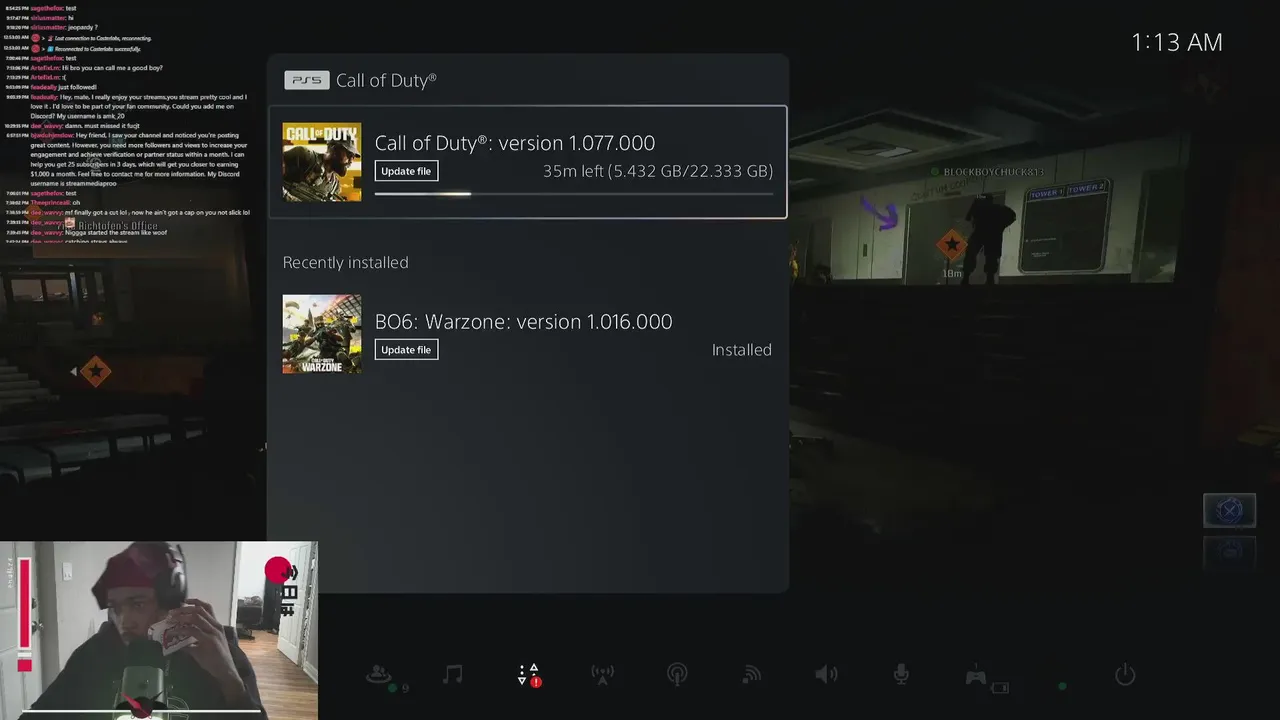Click the 1:13 AM clock
This screenshot has height=720, width=1280.
1177,42
